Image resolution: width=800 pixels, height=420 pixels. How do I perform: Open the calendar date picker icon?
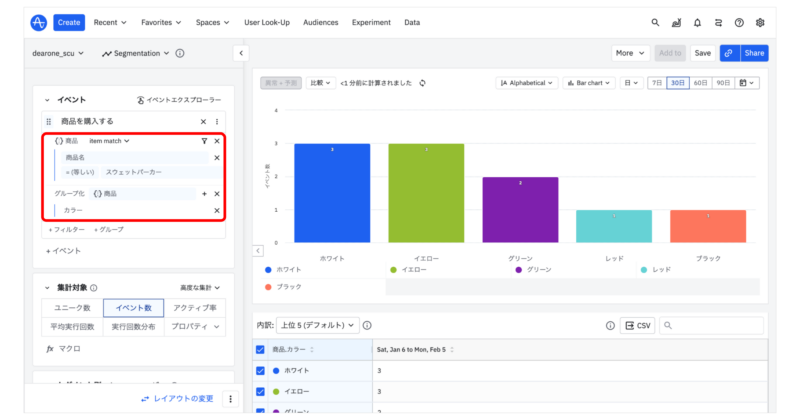(x=747, y=83)
